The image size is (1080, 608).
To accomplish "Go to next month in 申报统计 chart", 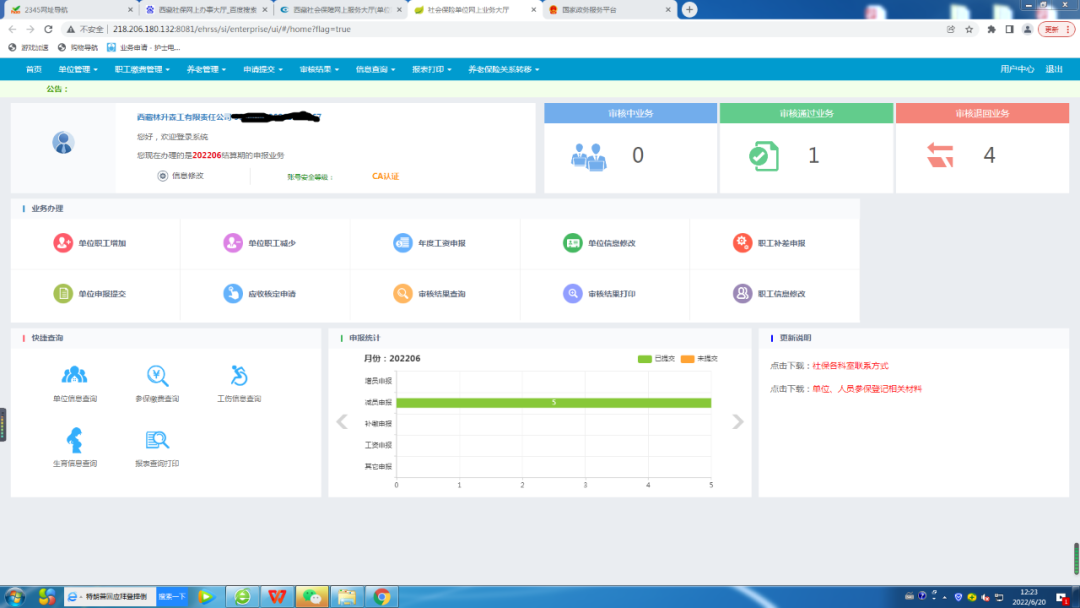I will pyautogui.click(x=738, y=421).
